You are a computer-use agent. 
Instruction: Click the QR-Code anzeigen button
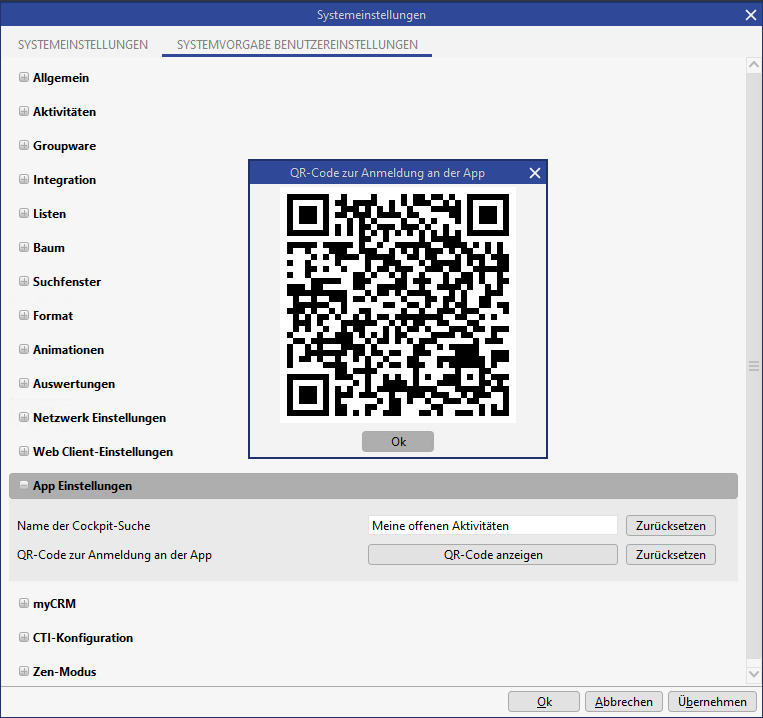click(x=492, y=555)
